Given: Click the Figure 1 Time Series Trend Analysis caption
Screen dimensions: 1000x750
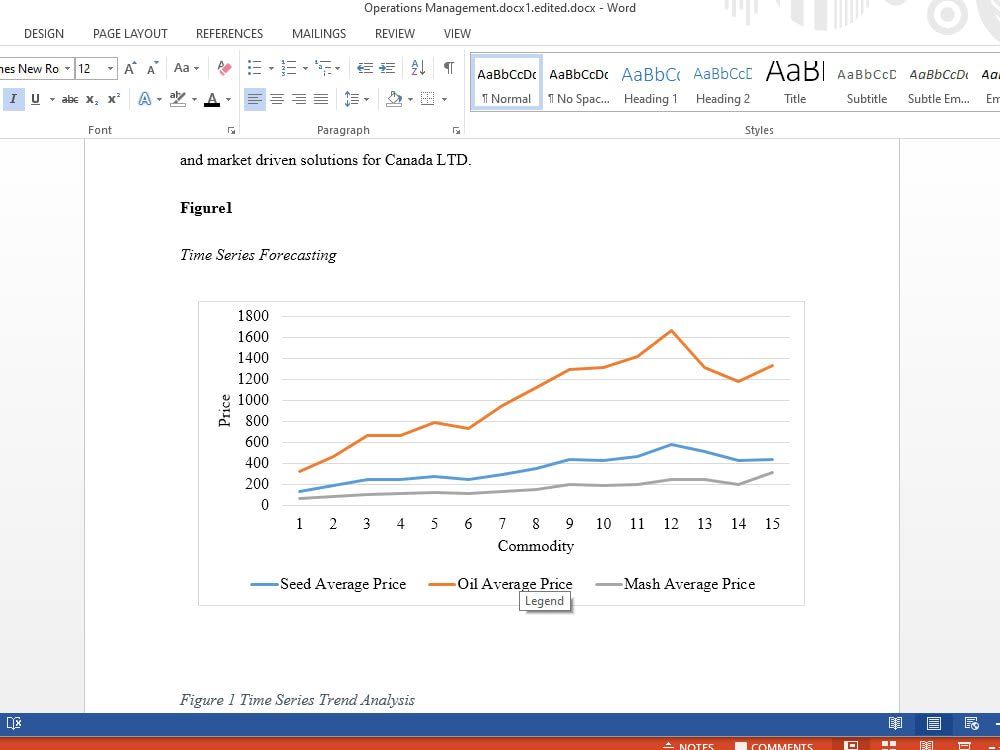Looking at the screenshot, I should point(297,700).
